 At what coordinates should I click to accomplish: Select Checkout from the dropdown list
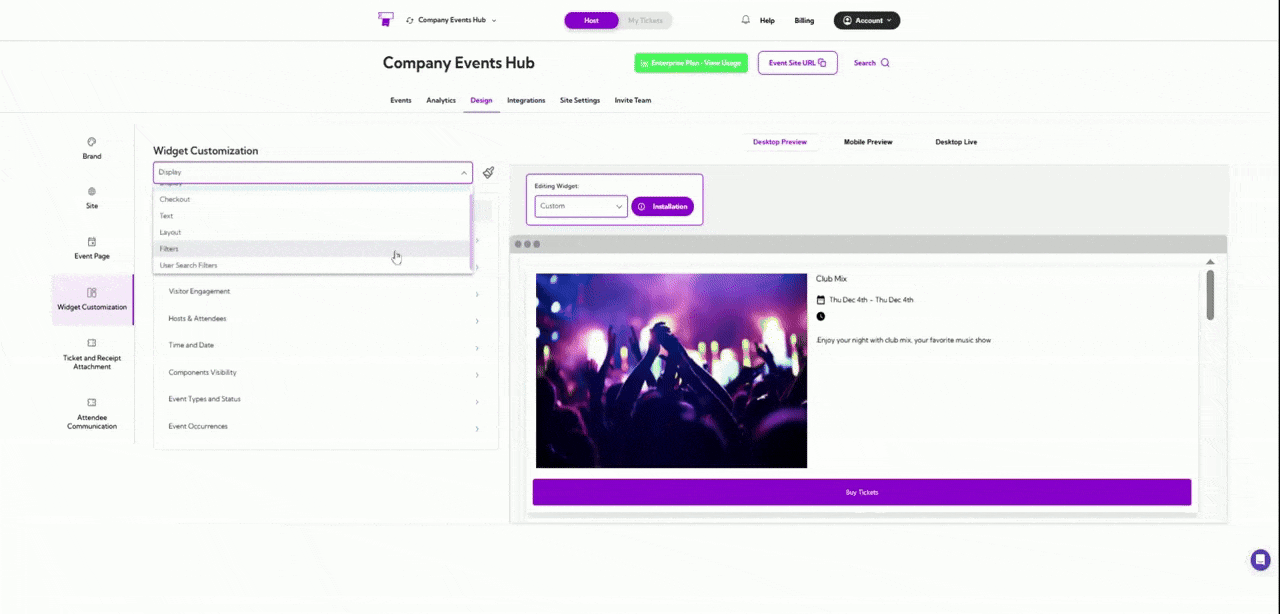click(311, 199)
